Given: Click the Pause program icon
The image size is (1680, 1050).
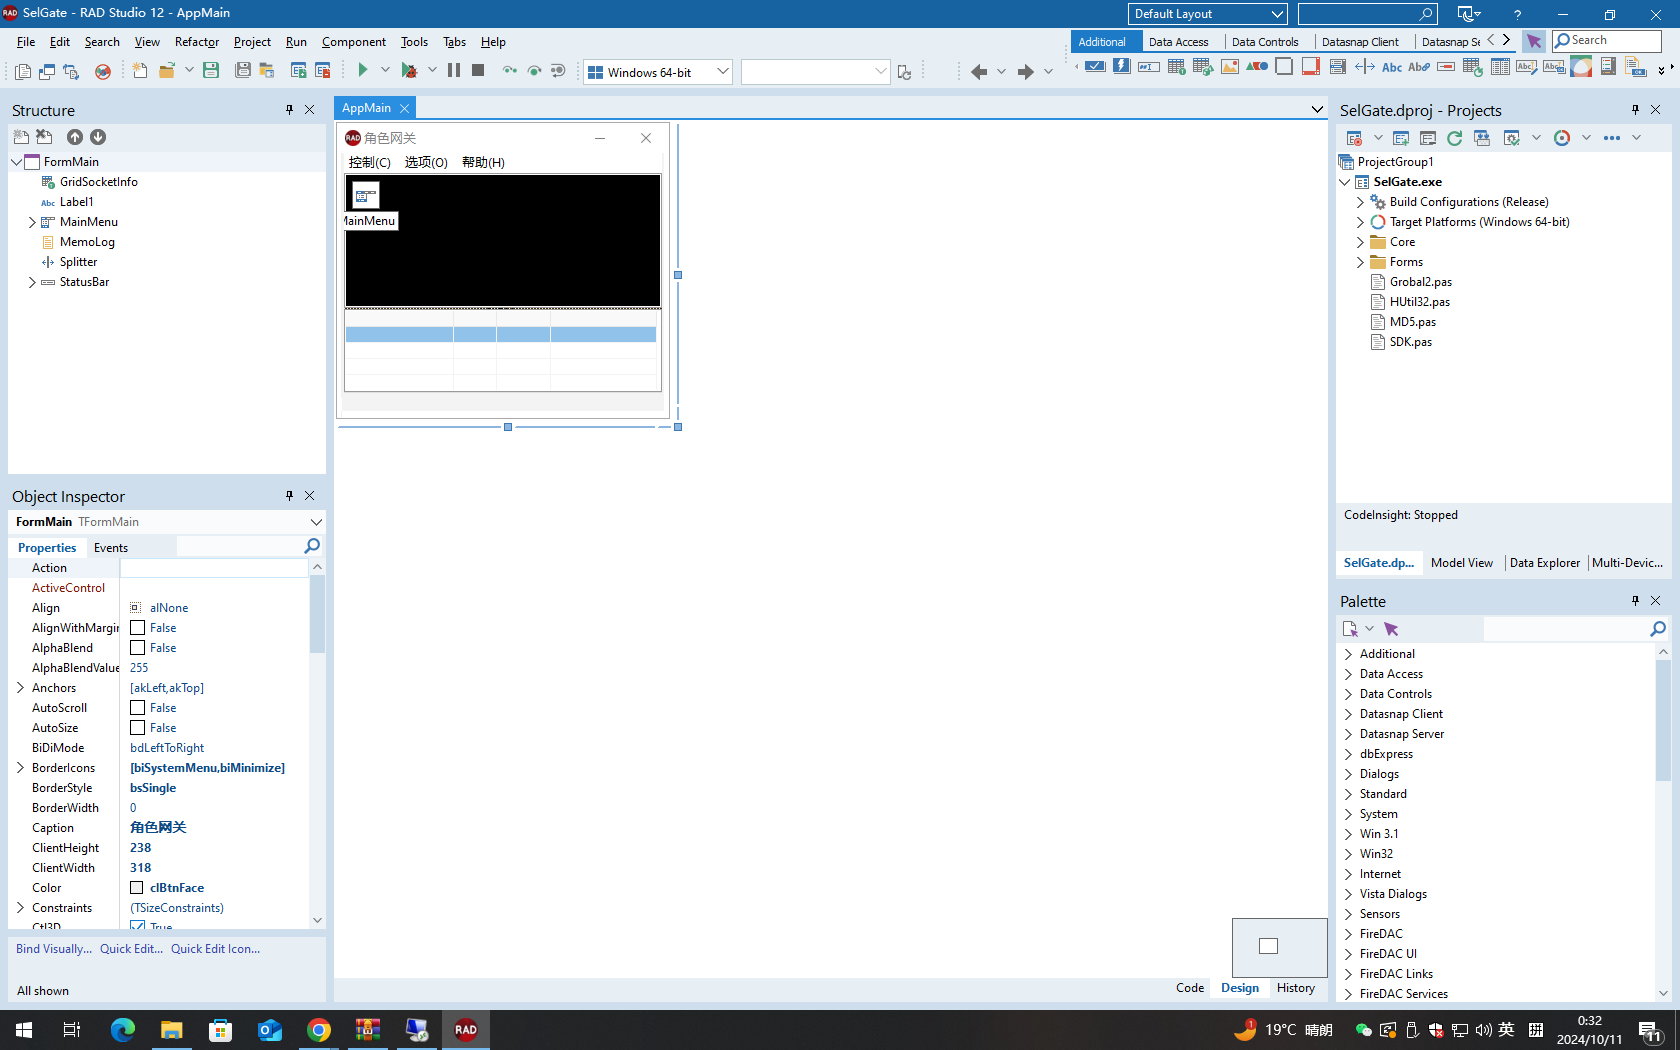Looking at the screenshot, I should click(x=454, y=70).
